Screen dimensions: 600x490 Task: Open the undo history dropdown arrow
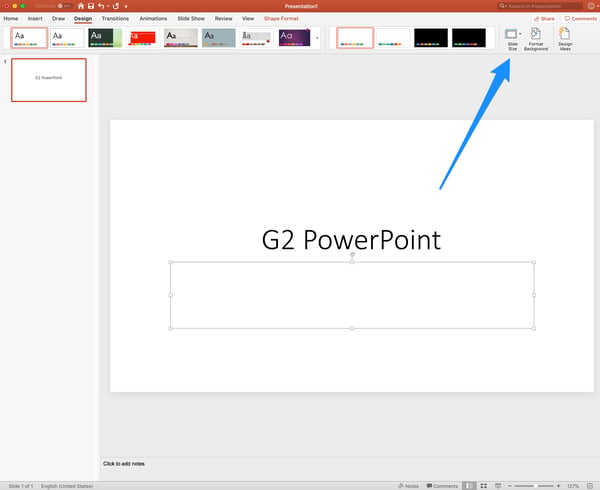click(108, 6)
